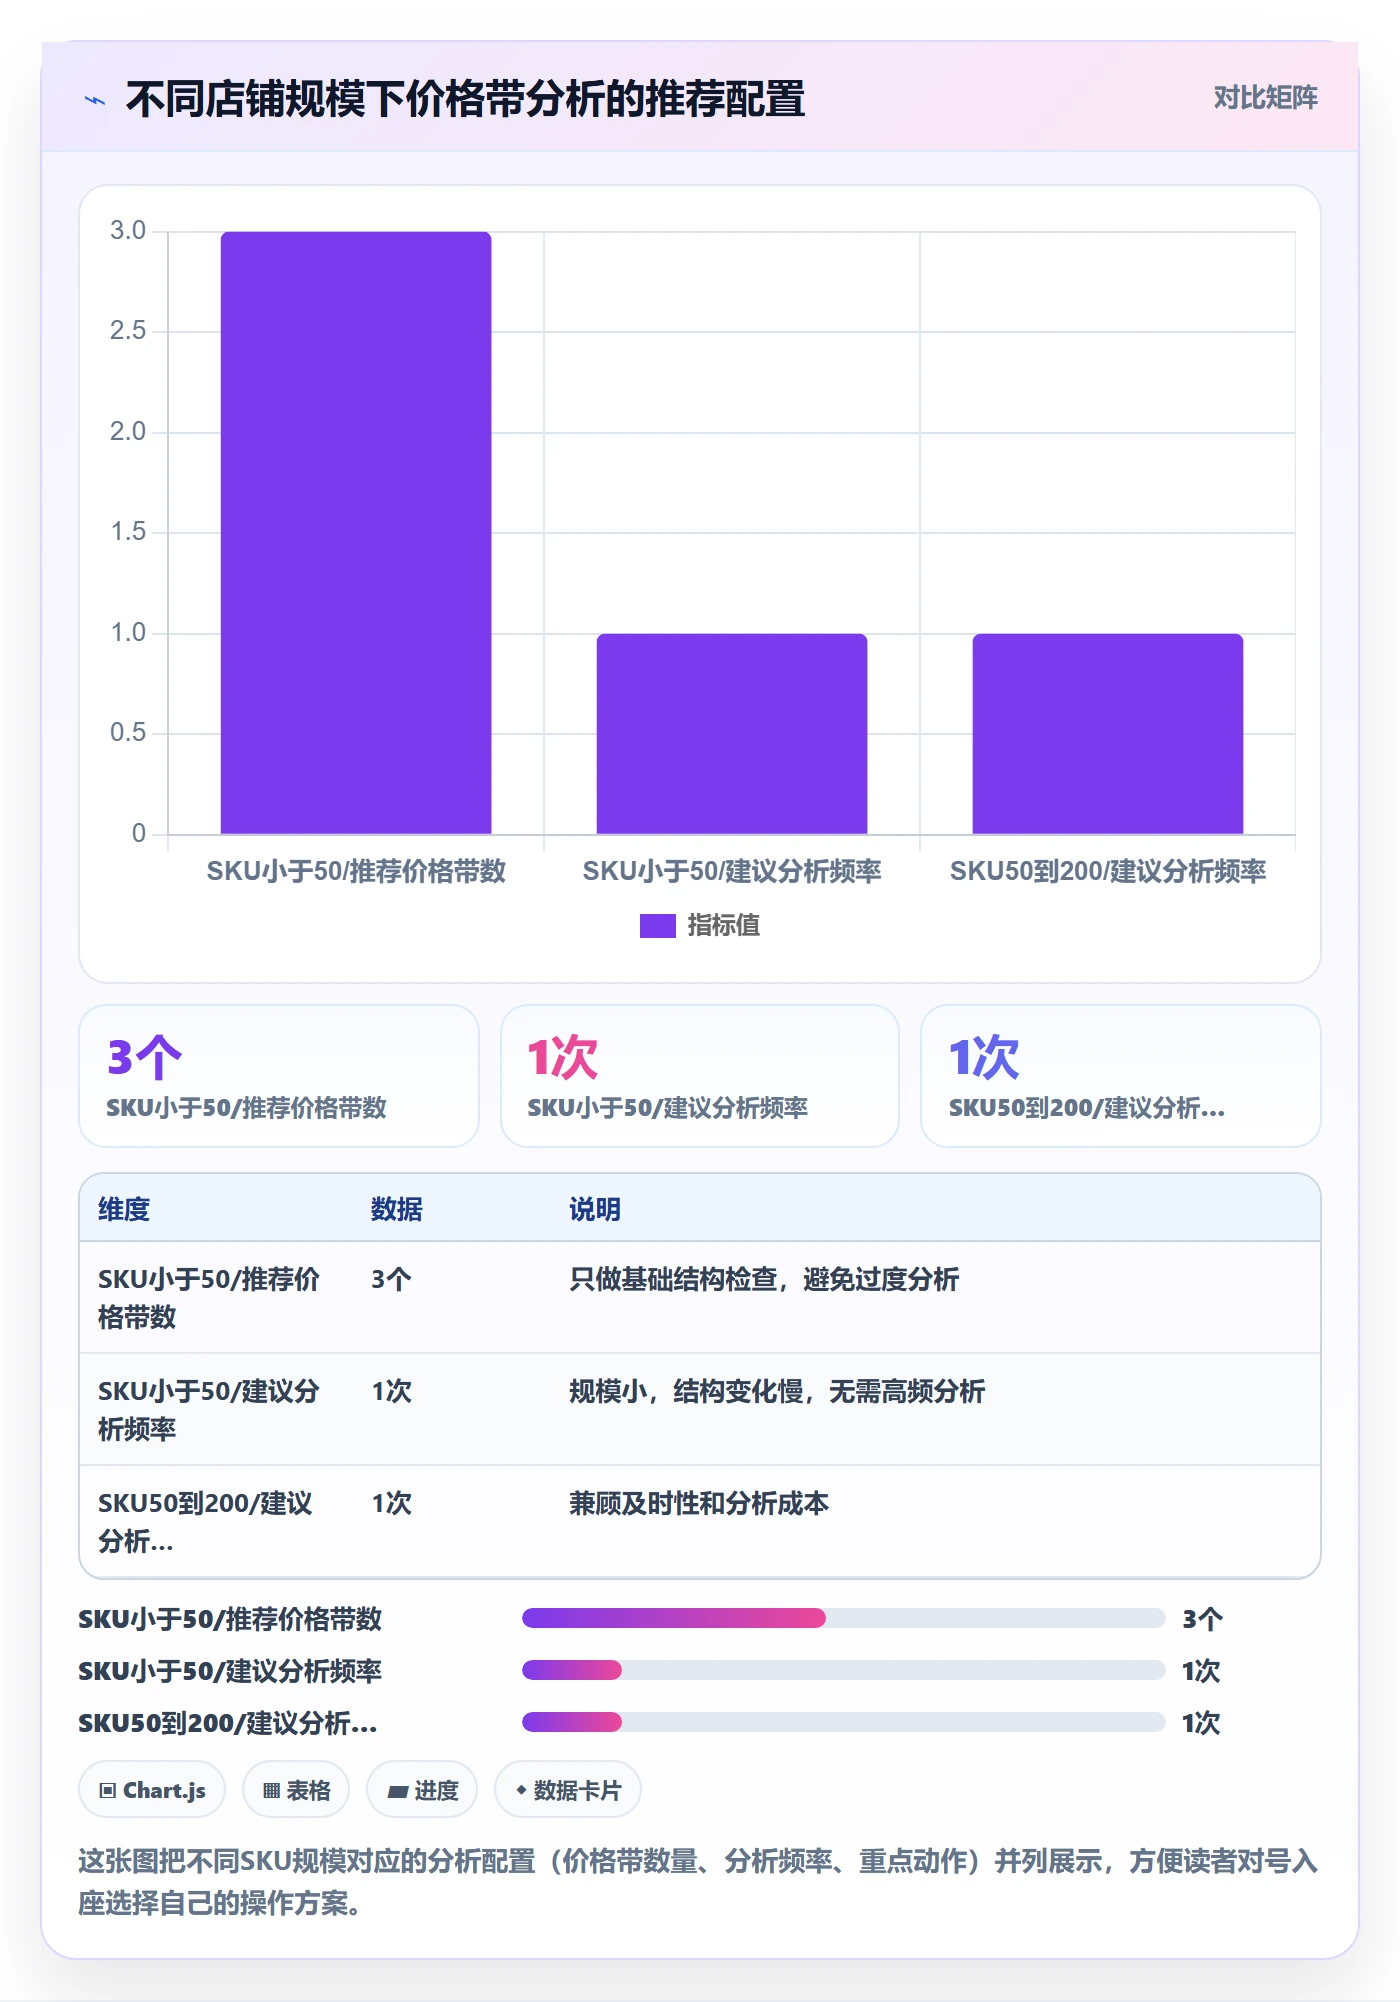This screenshot has height=2002, width=1400.
Task: Select the SKU小于50/建议分析频率 chart bar
Action: [732, 734]
